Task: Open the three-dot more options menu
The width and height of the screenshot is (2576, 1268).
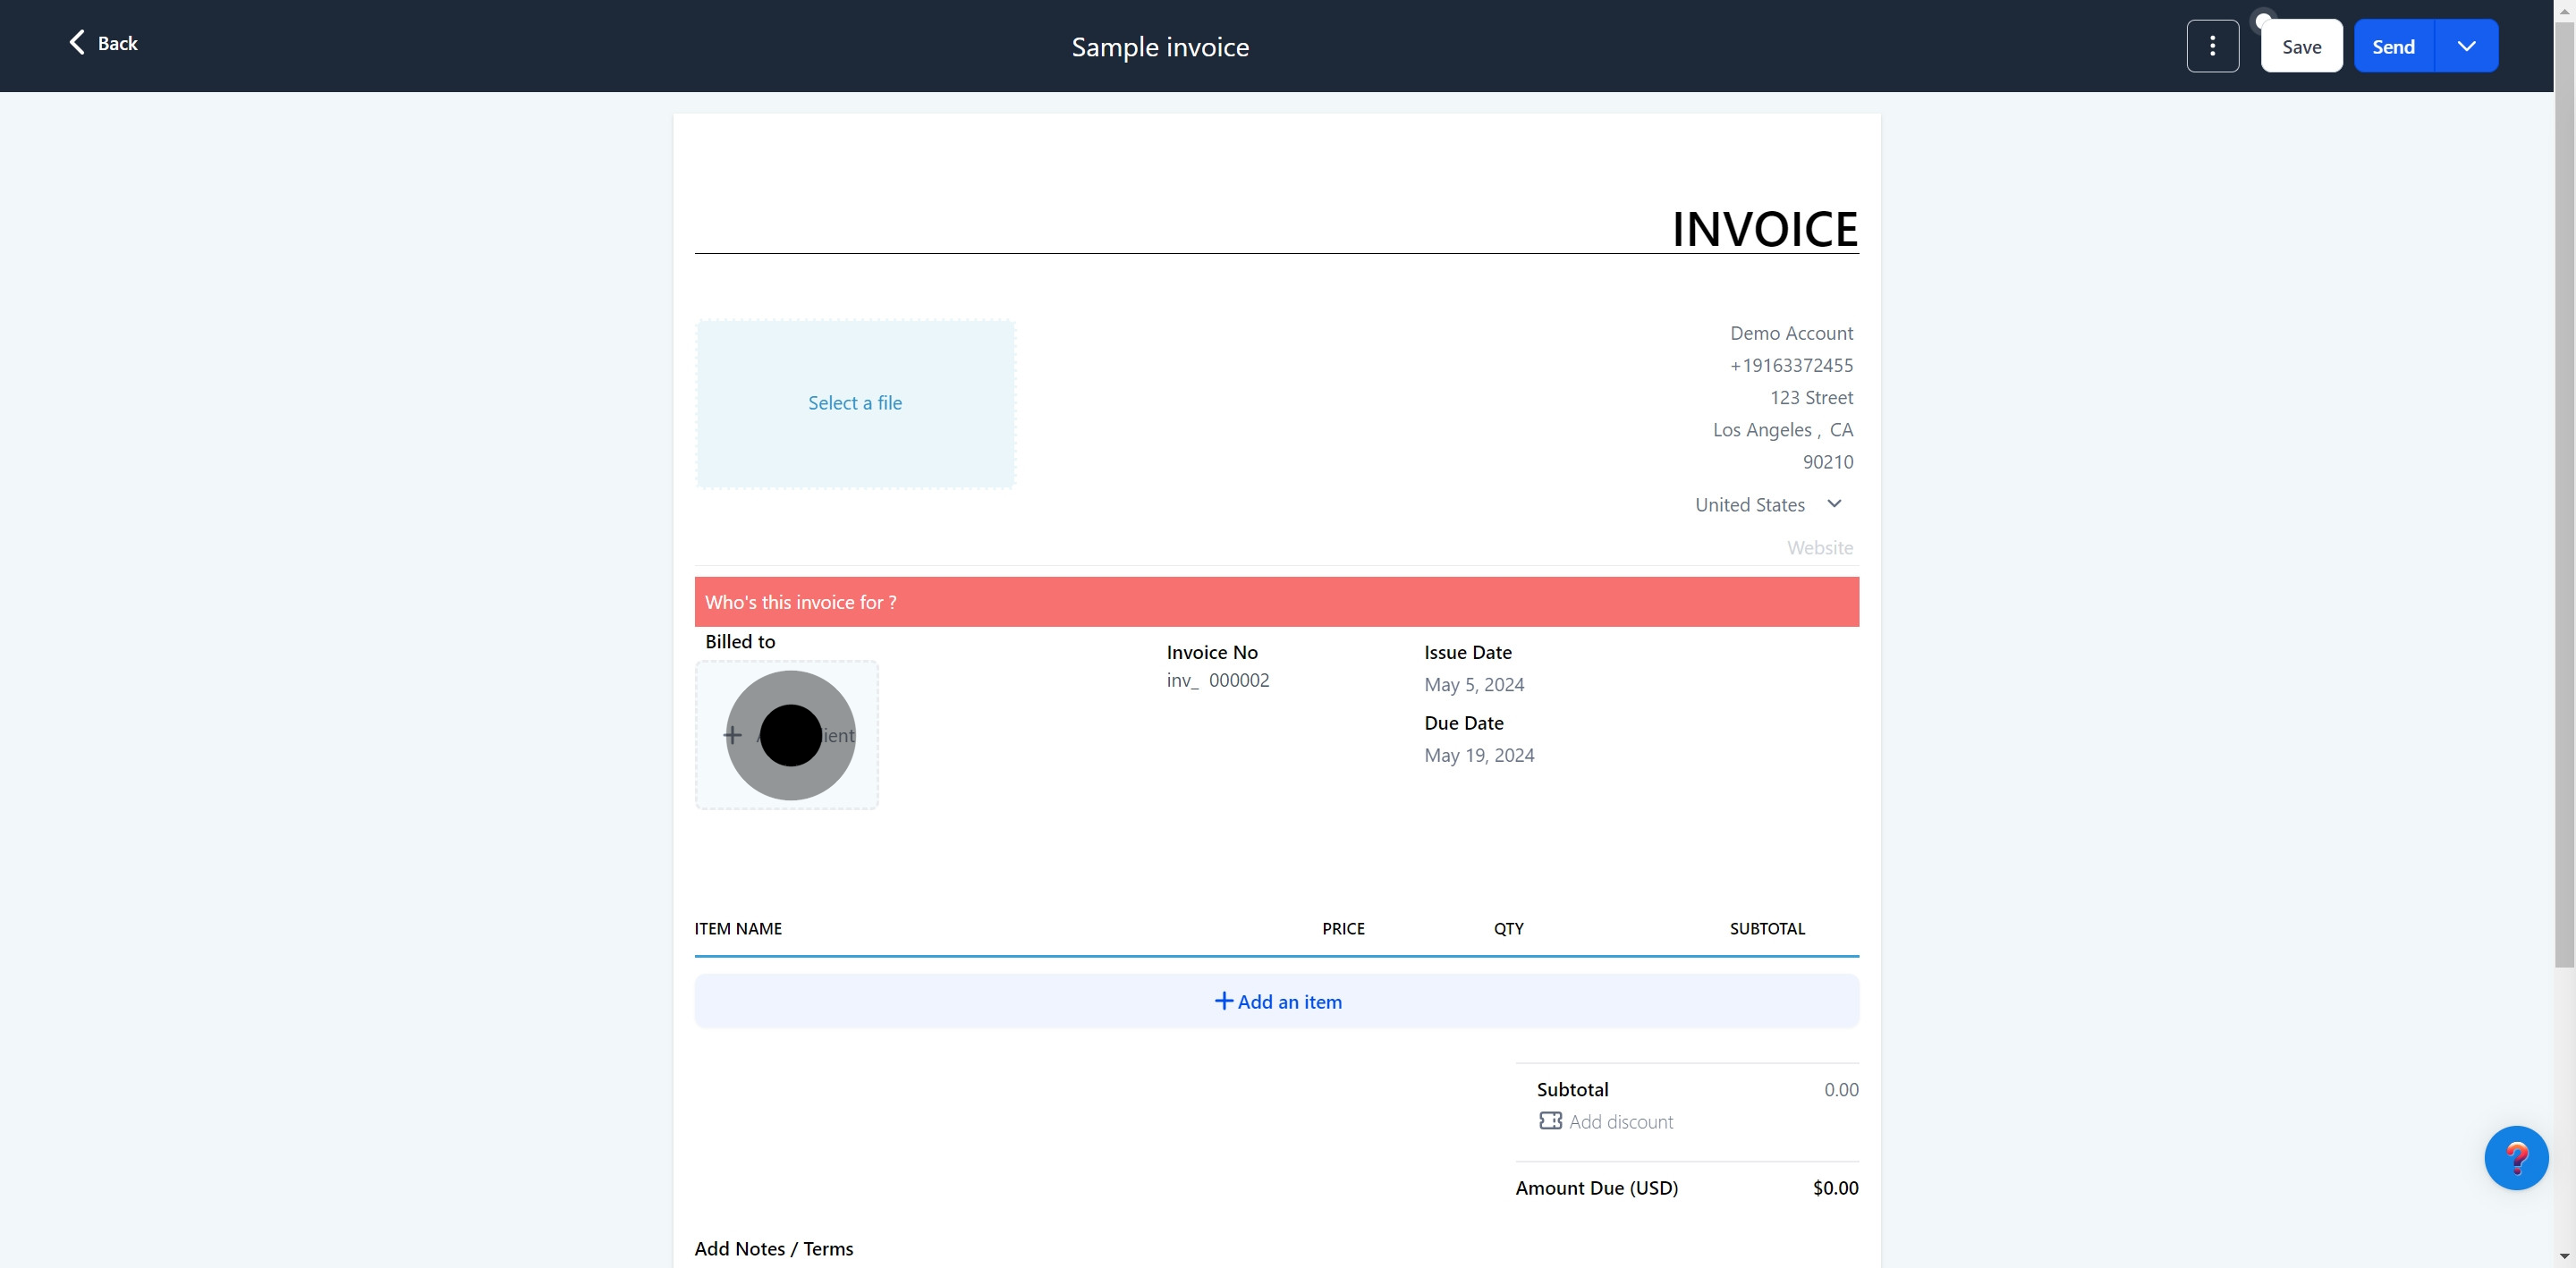Action: (x=2212, y=46)
